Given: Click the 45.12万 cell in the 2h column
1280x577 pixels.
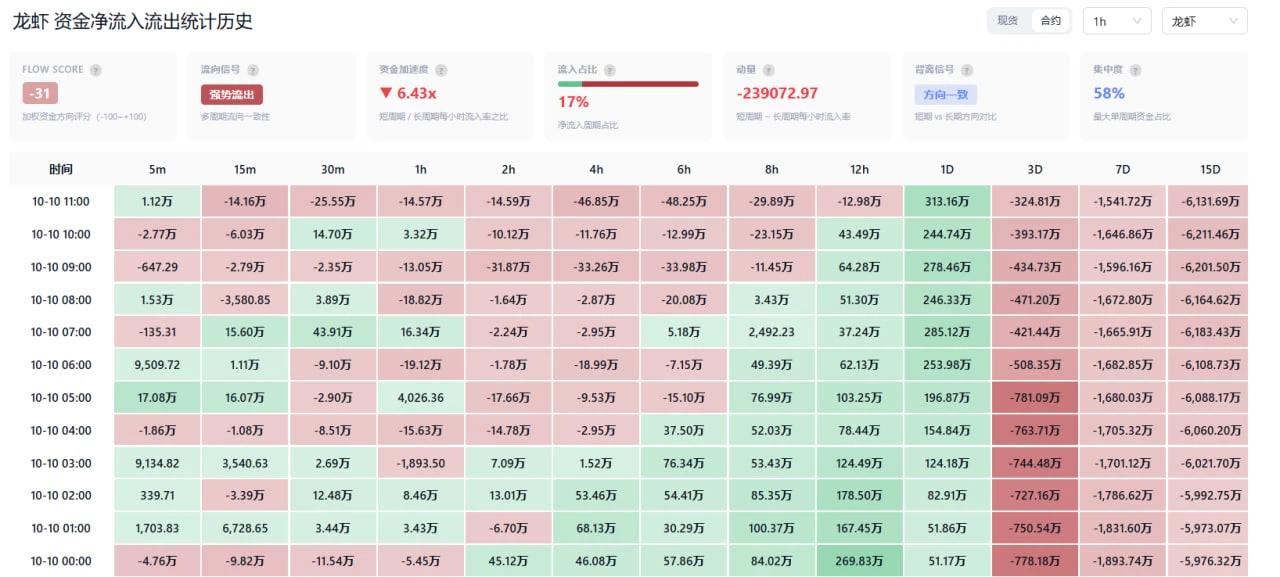Looking at the screenshot, I should click(508, 561).
